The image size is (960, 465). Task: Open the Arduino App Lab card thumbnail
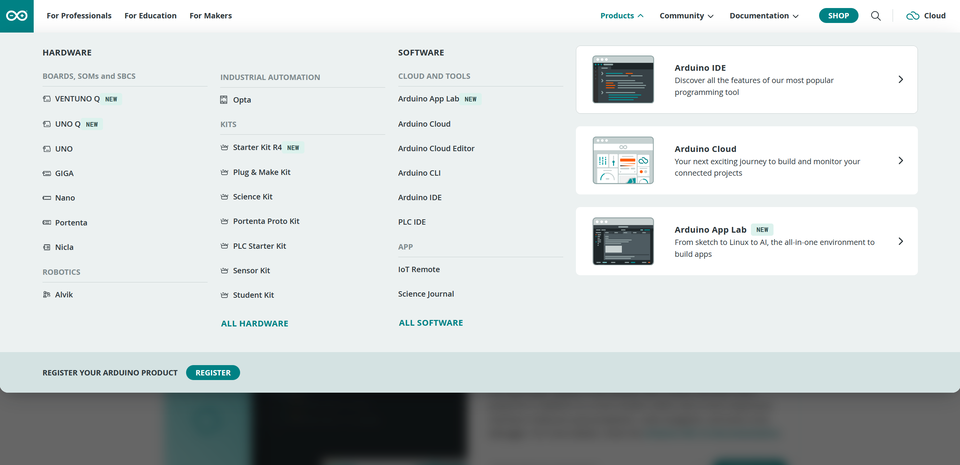(x=623, y=241)
